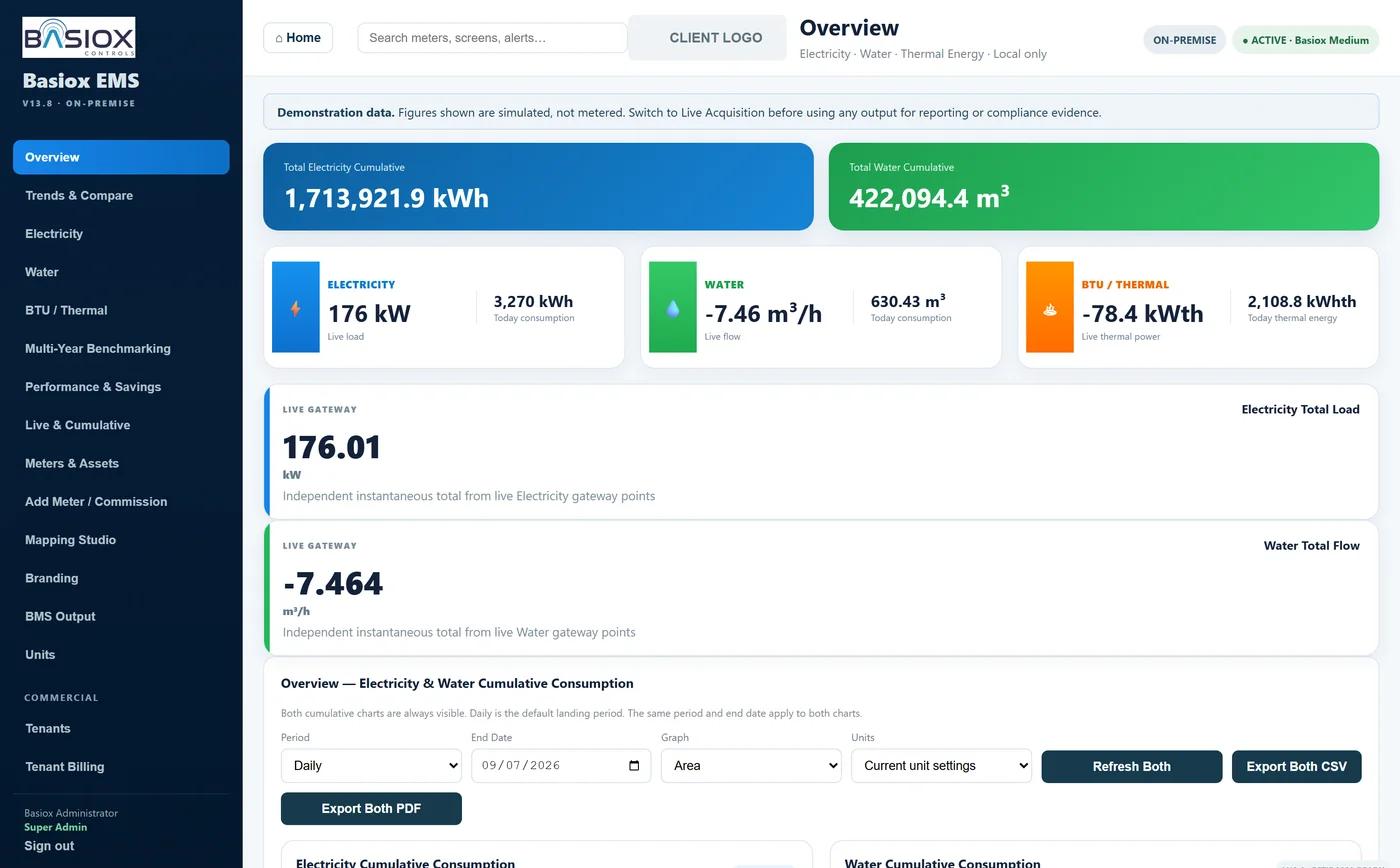Open Performance & Savings
The height and width of the screenshot is (868, 1400).
pos(121,387)
